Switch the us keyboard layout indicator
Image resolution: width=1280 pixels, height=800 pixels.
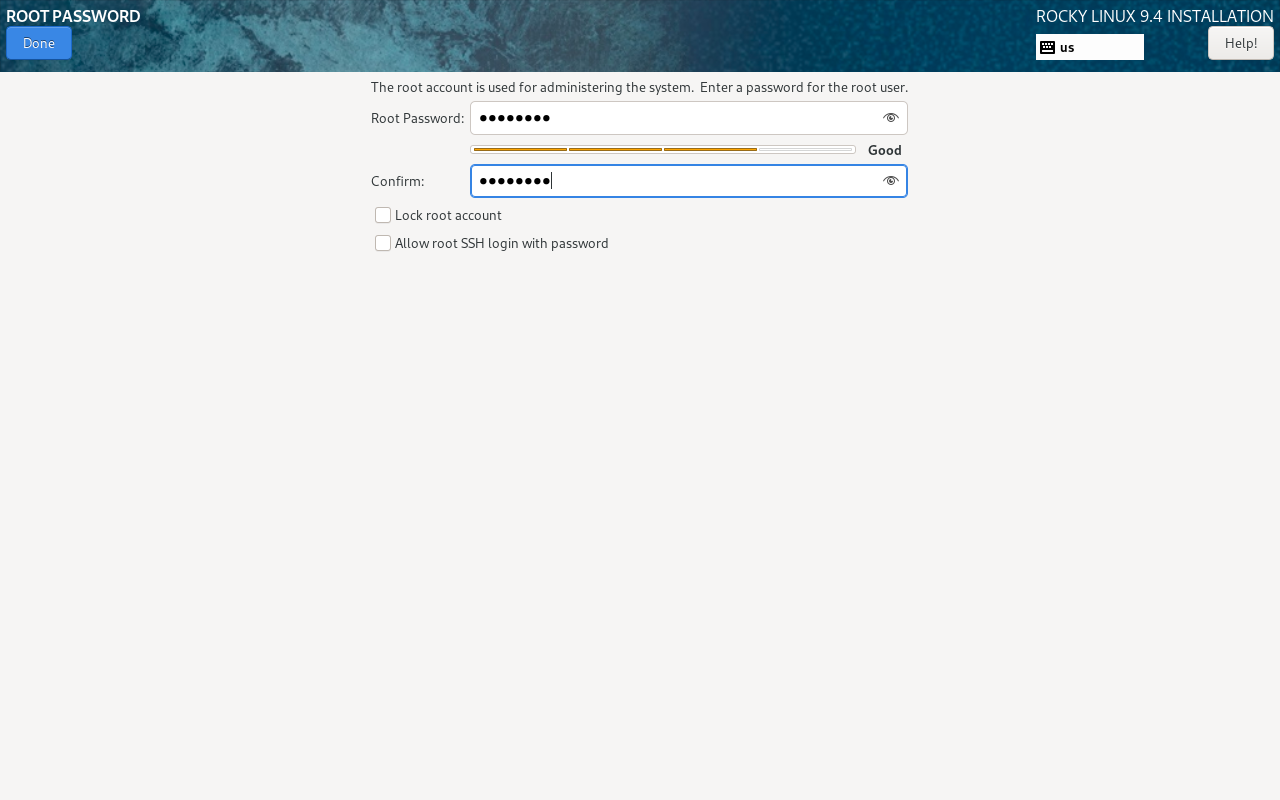(x=1089, y=47)
